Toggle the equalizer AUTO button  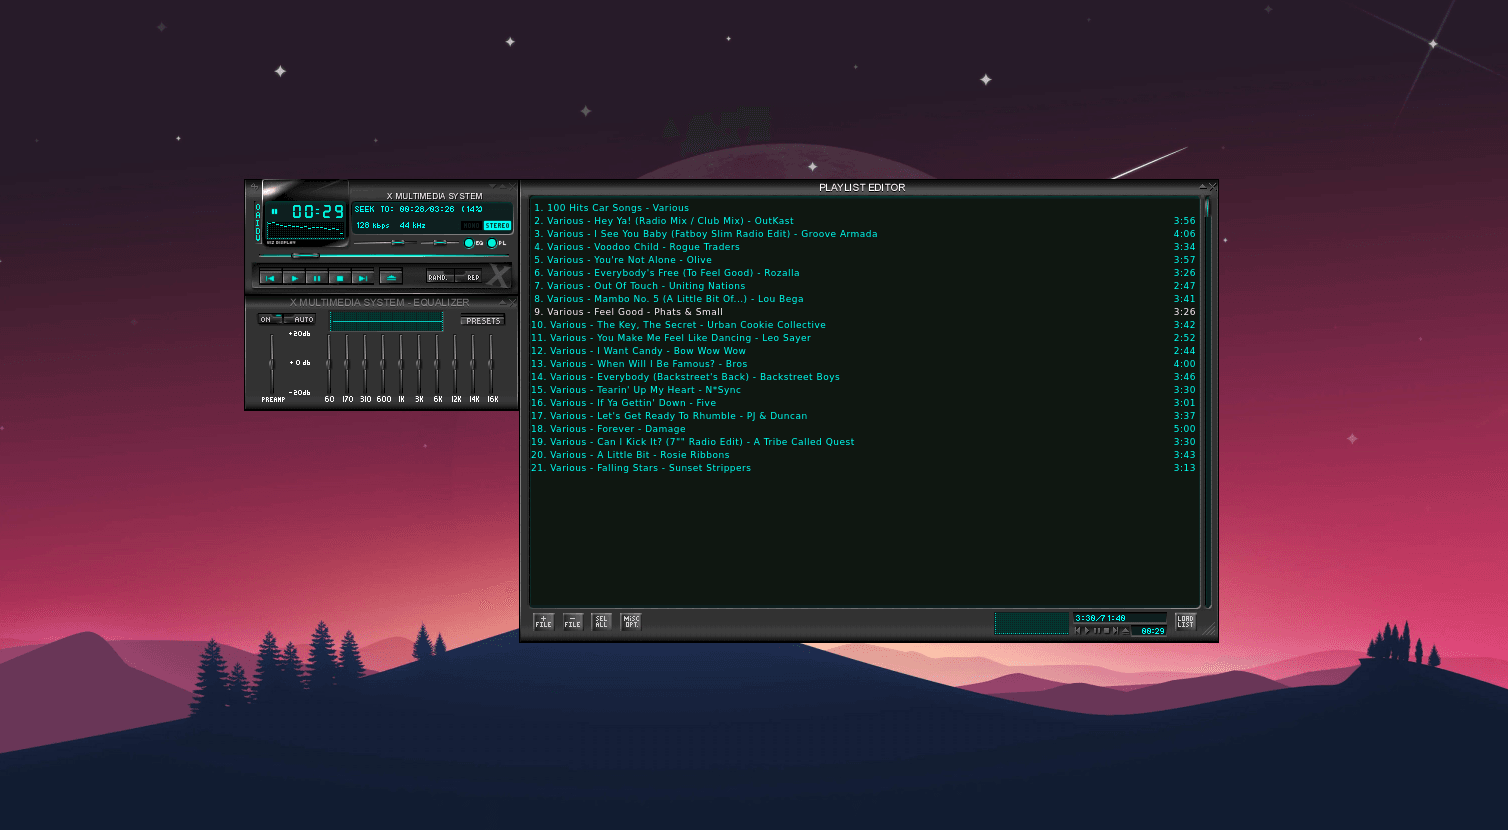pos(299,319)
